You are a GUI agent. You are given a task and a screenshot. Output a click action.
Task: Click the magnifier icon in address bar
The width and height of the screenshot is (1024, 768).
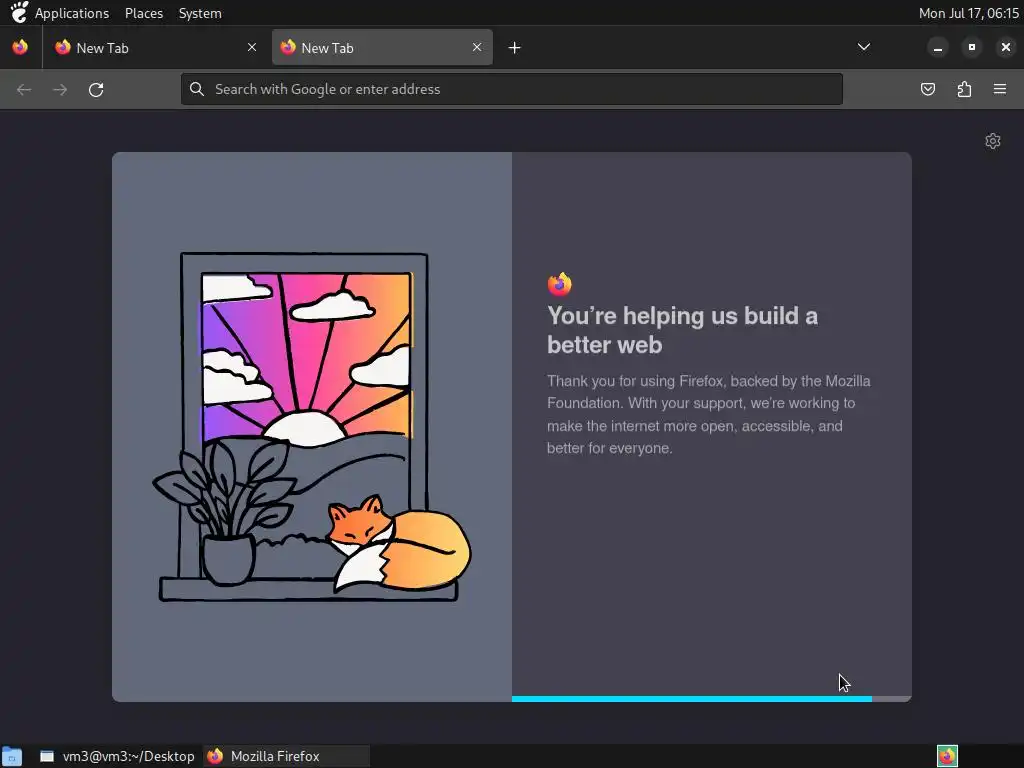point(197,89)
